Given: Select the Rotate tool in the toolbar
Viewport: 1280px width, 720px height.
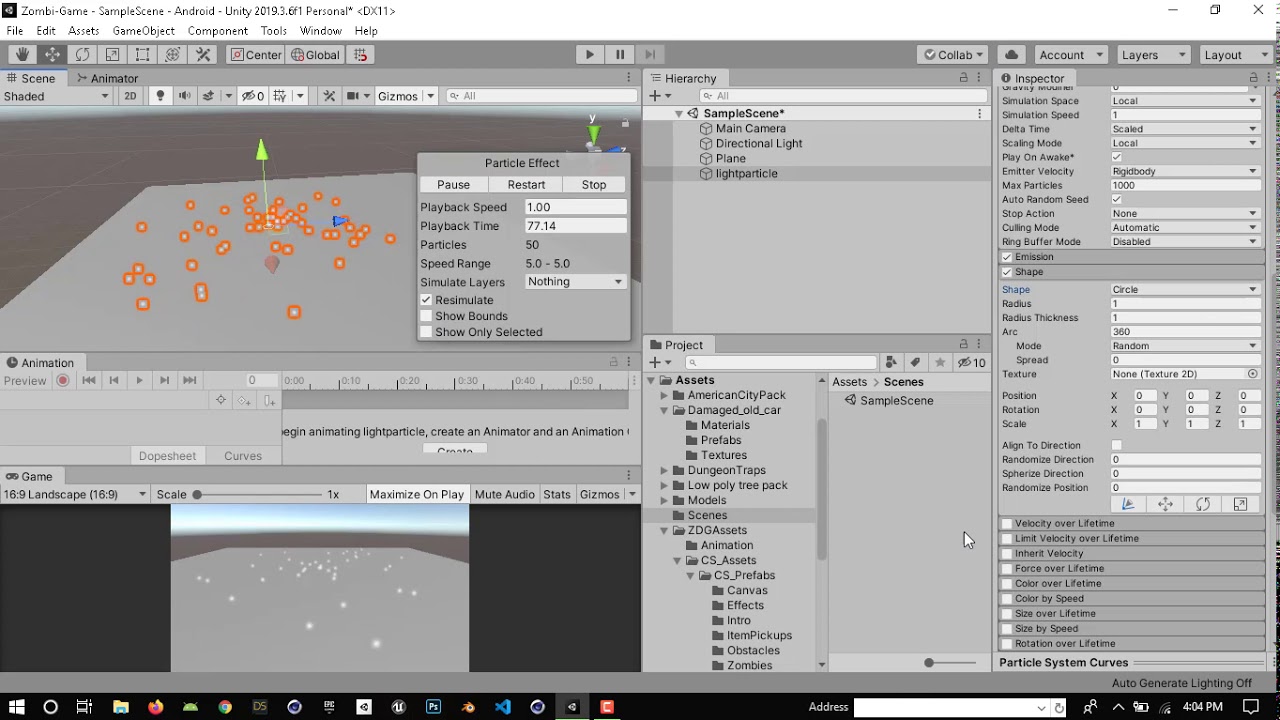Looking at the screenshot, I should (82, 55).
